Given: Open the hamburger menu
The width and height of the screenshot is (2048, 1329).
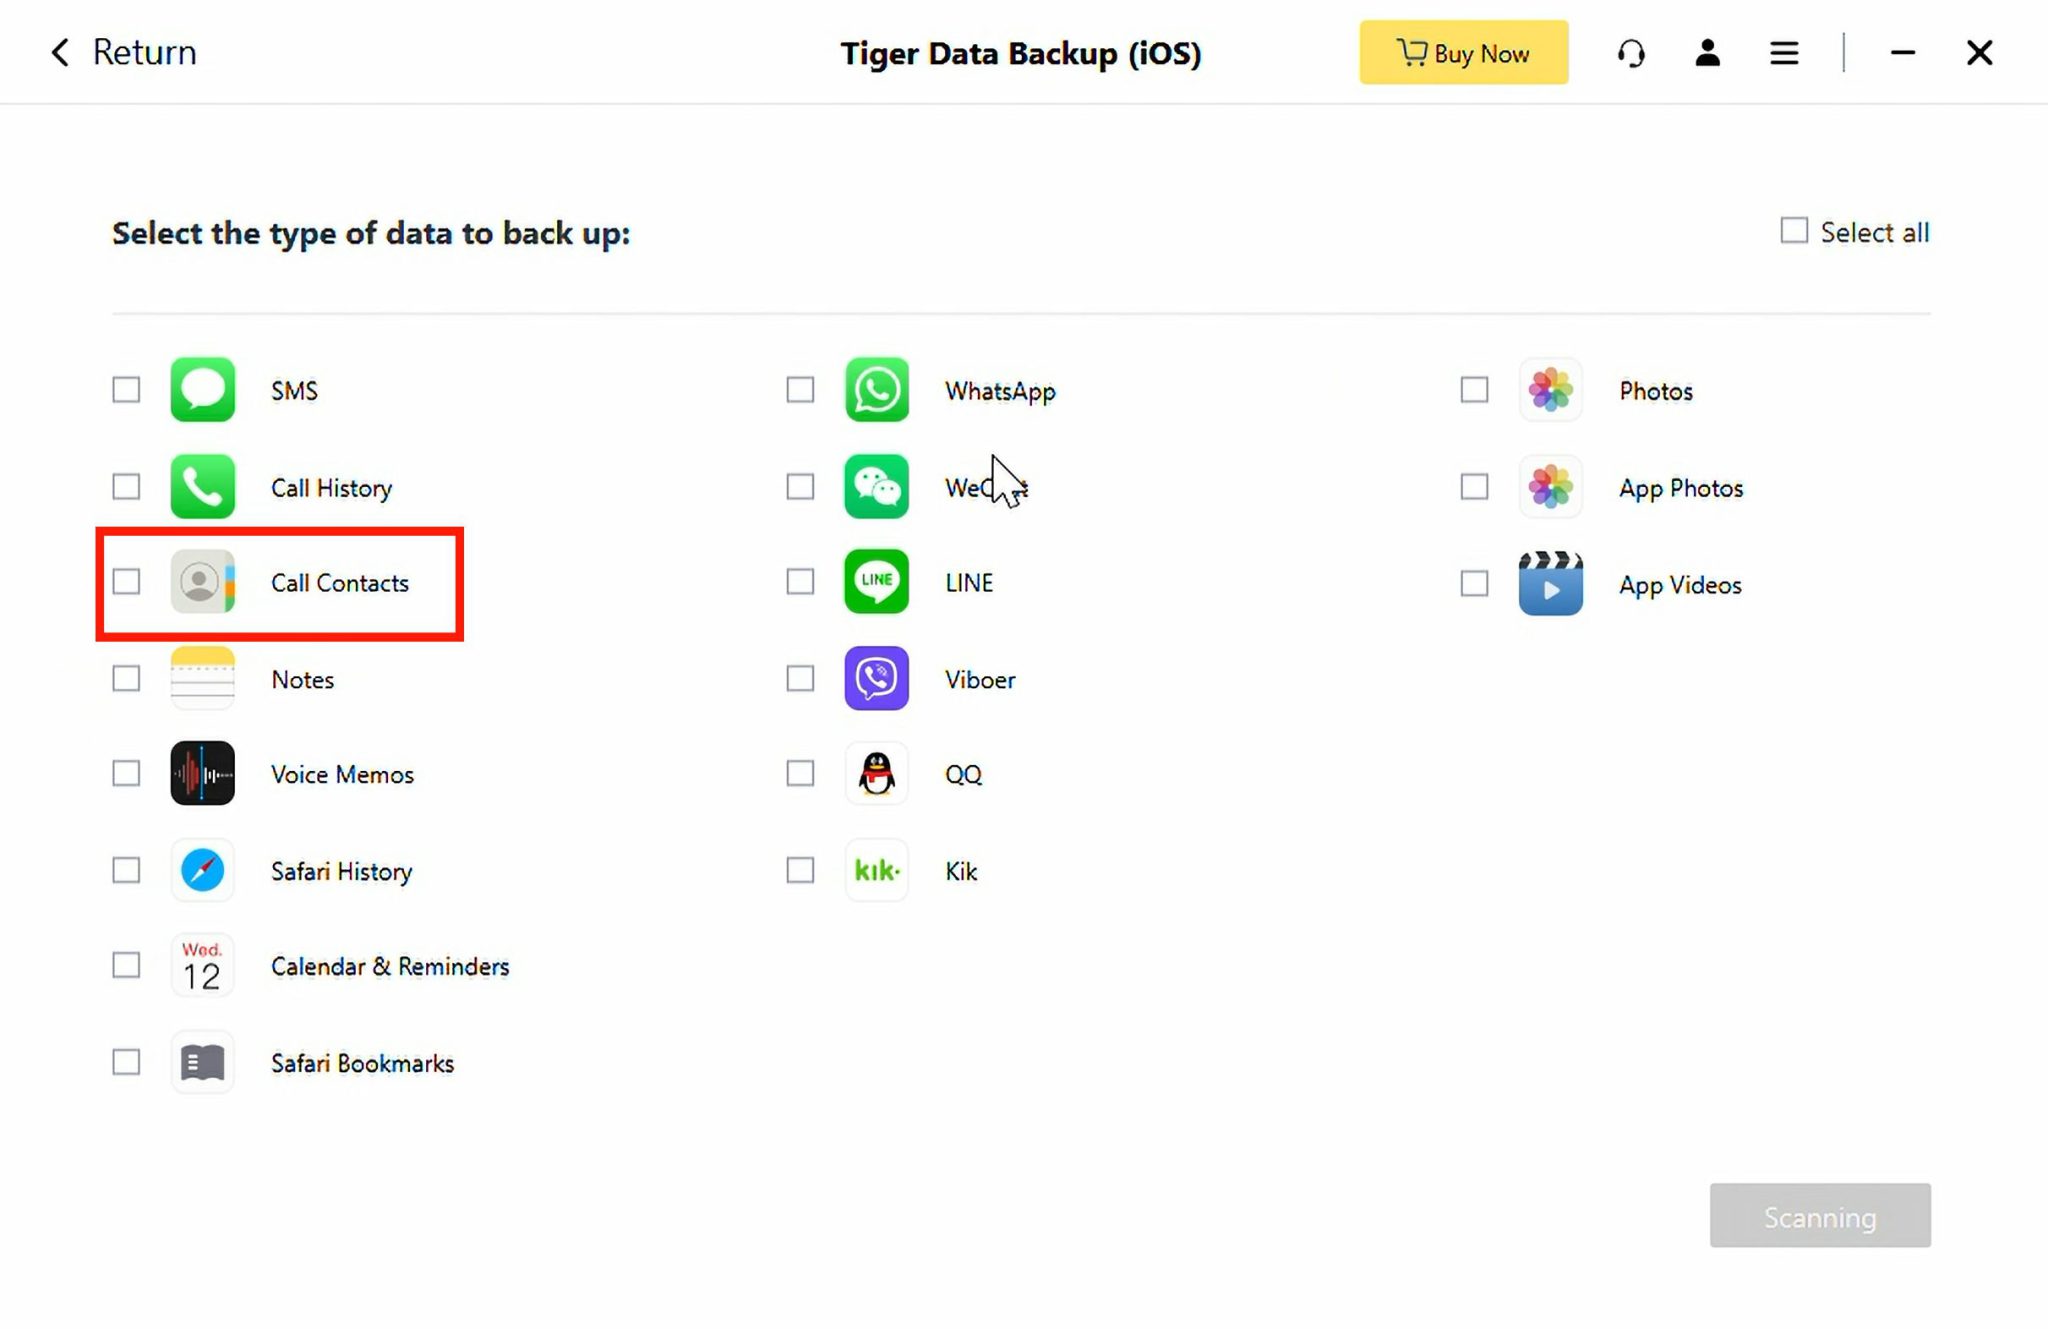Looking at the screenshot, I should pos(1784,53).
